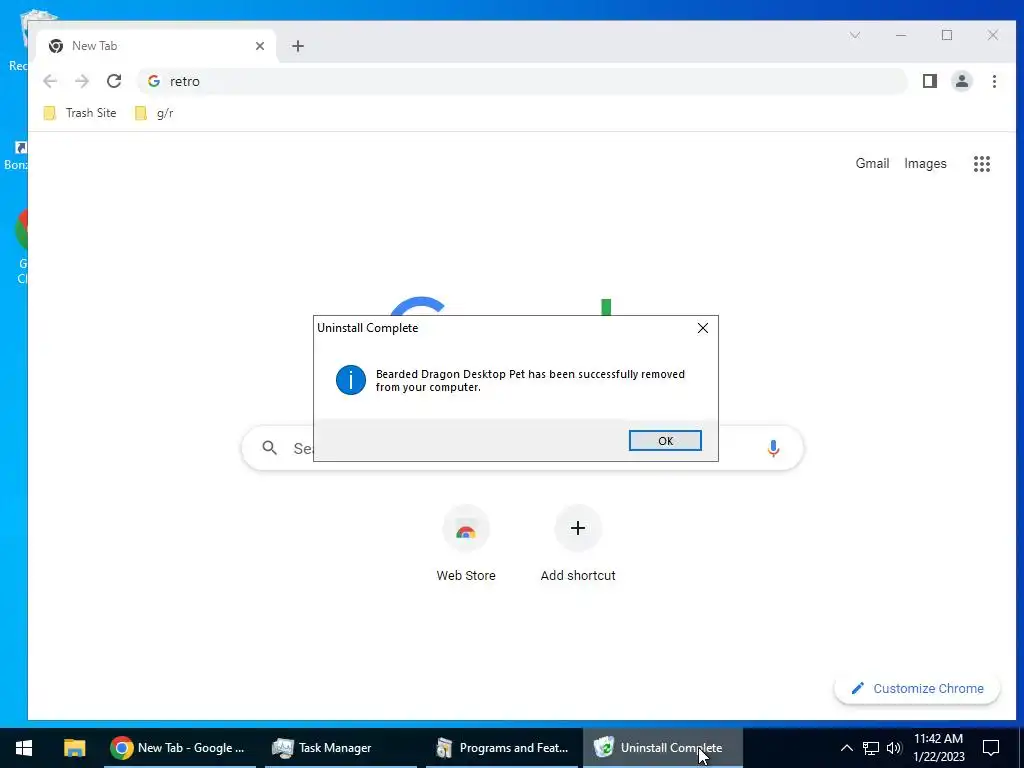Open Google apps grid

[982, 163]
